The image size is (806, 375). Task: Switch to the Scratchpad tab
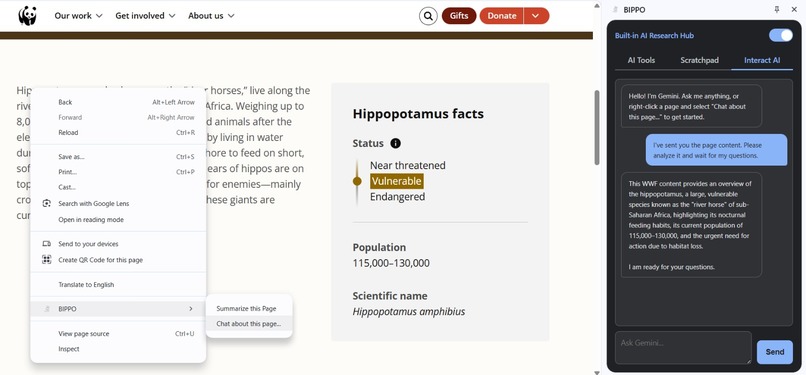point(699,60)
